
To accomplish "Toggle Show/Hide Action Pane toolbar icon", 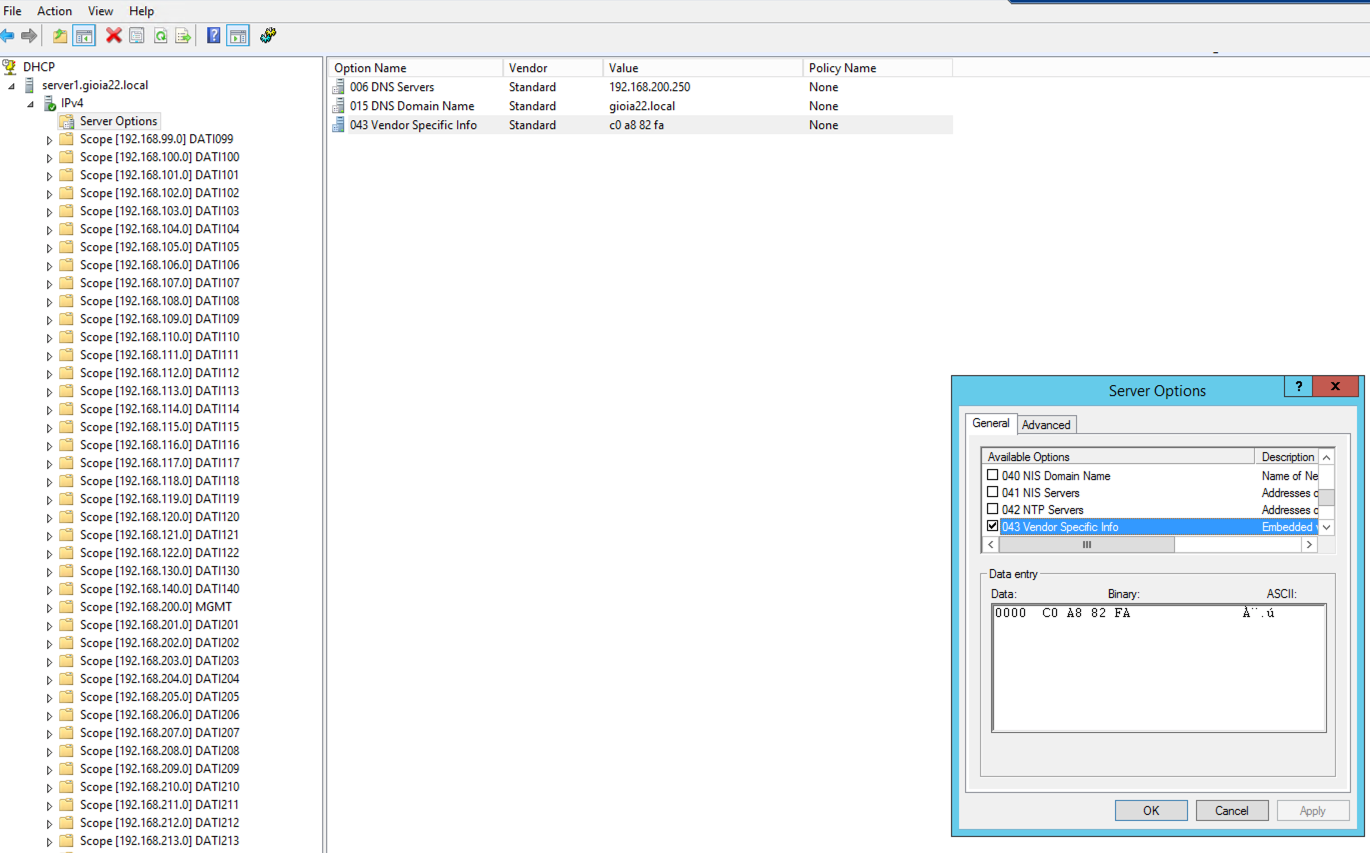I will pos(238,36).
